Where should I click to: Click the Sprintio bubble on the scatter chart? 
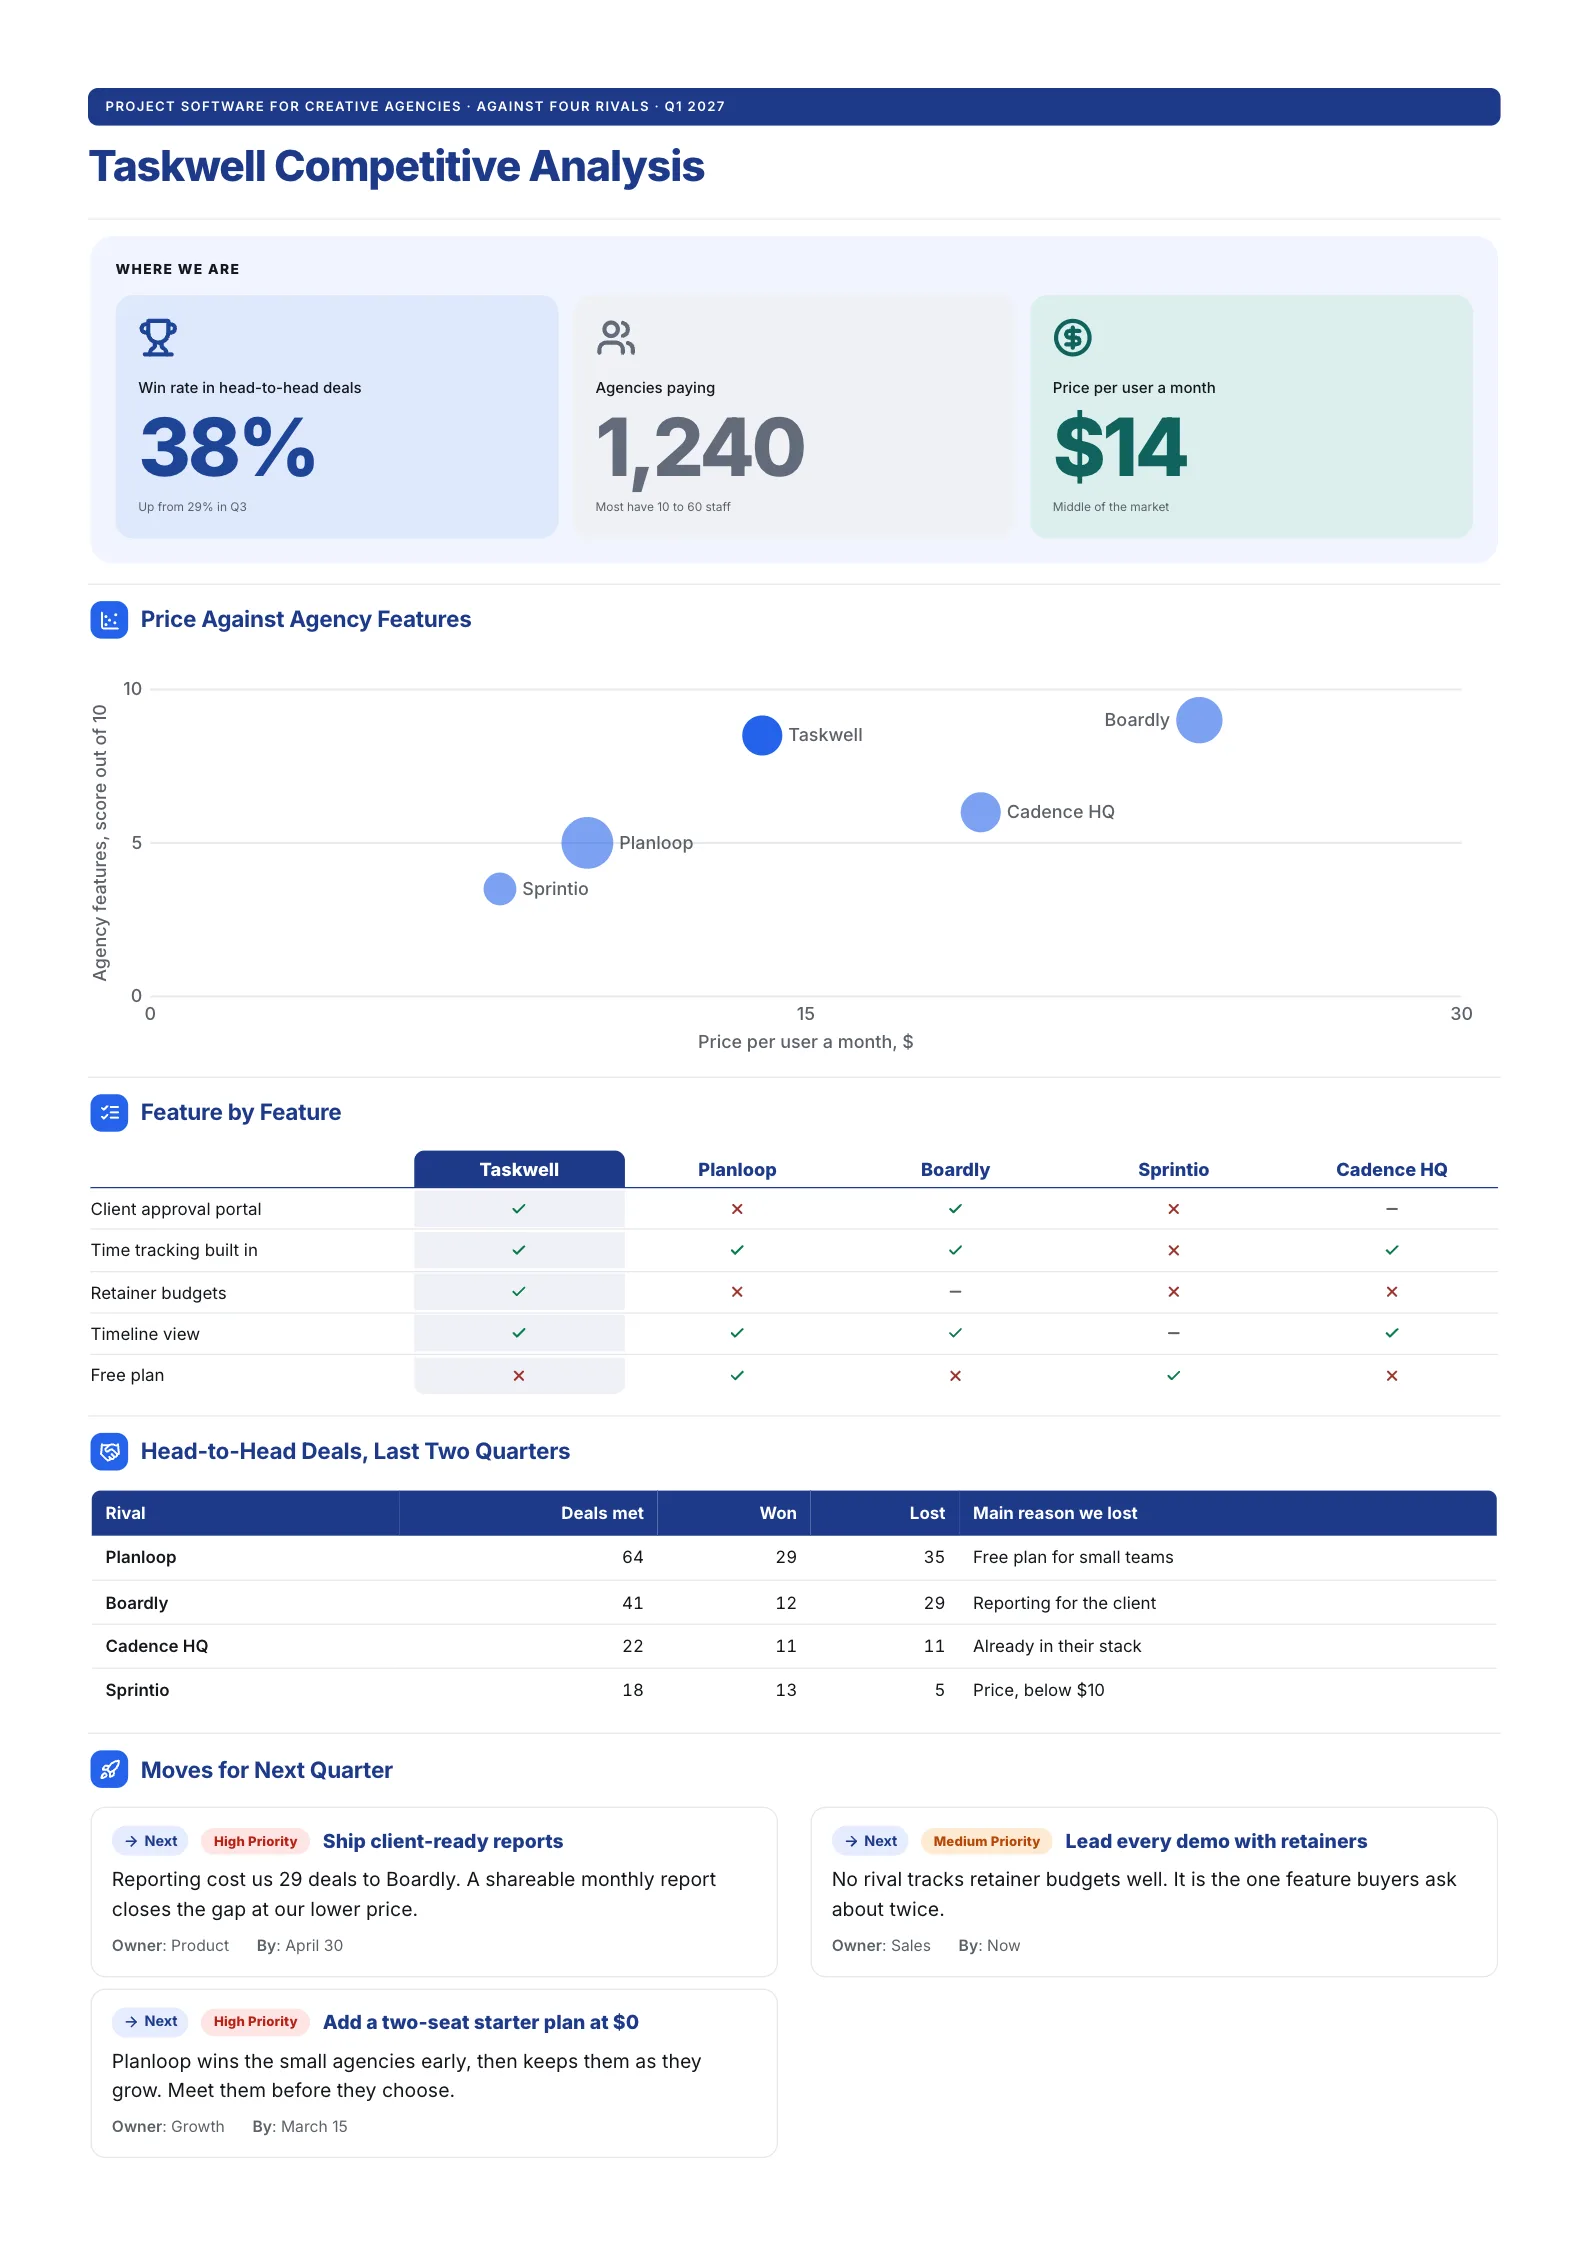click(499, 889)
